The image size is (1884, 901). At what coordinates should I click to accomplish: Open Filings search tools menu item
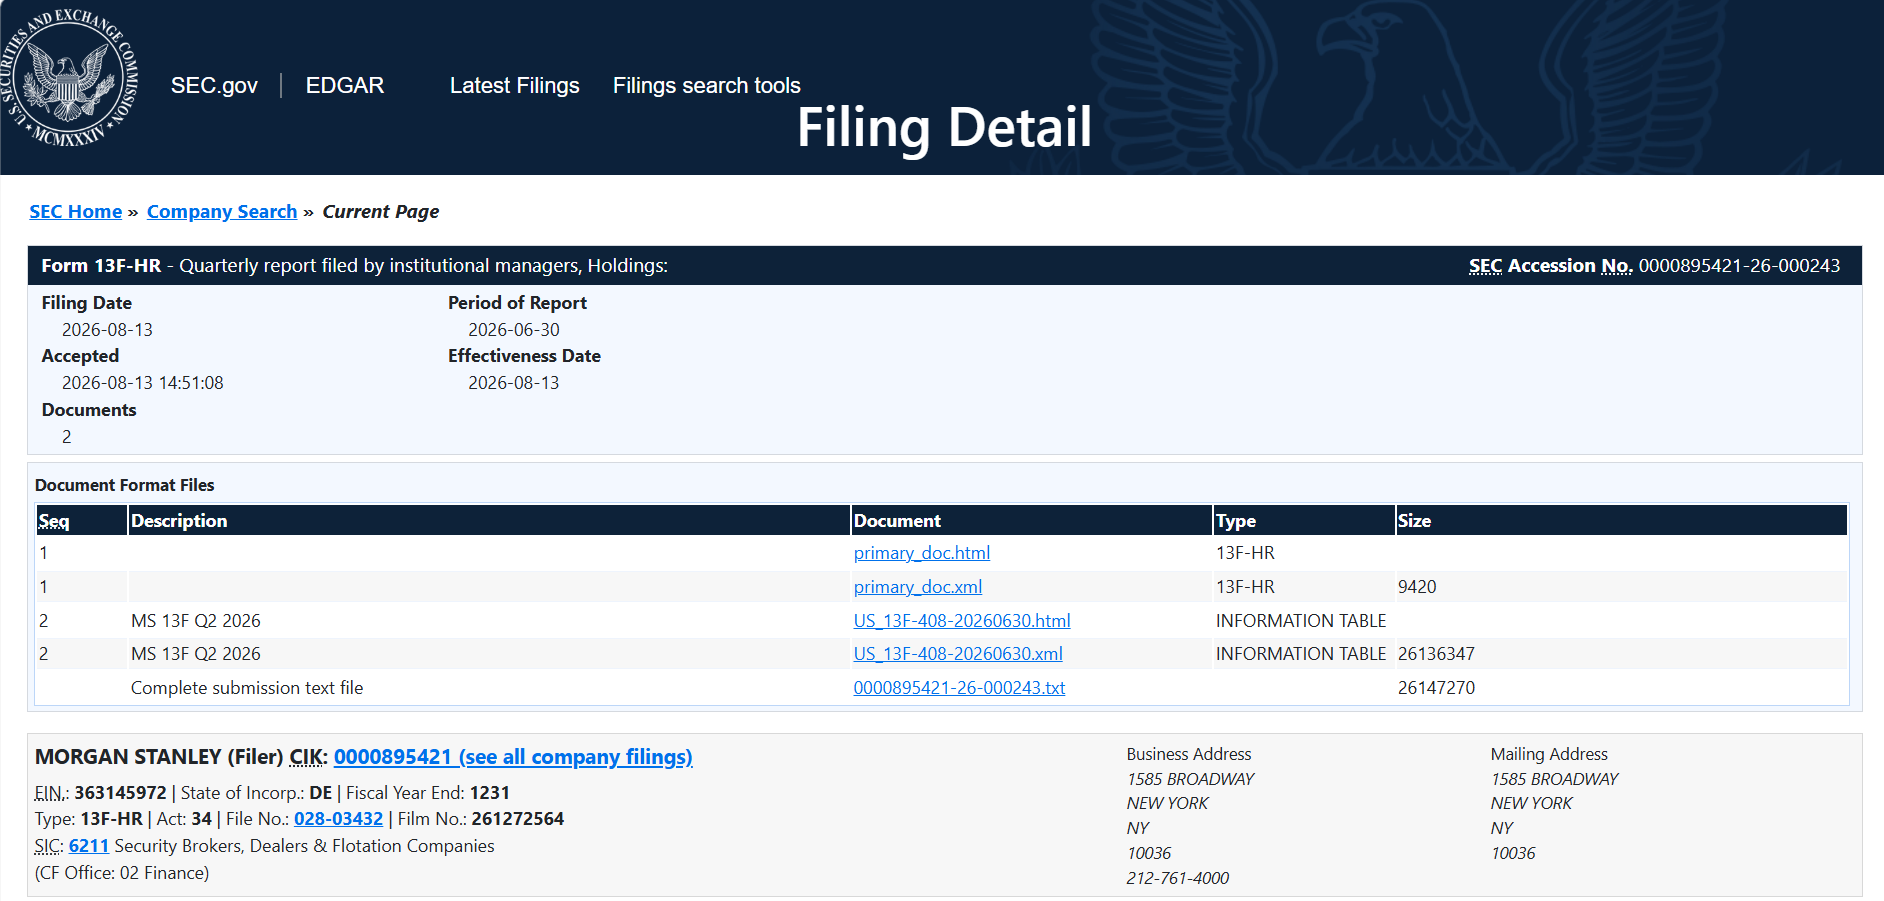(707, 86)
